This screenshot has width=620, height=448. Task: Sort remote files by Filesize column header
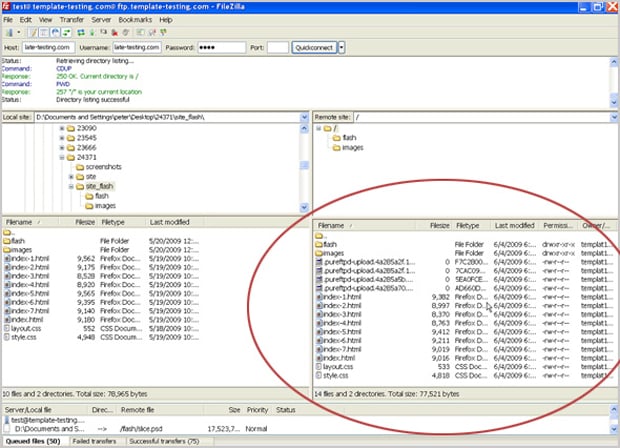coord(439,226)
